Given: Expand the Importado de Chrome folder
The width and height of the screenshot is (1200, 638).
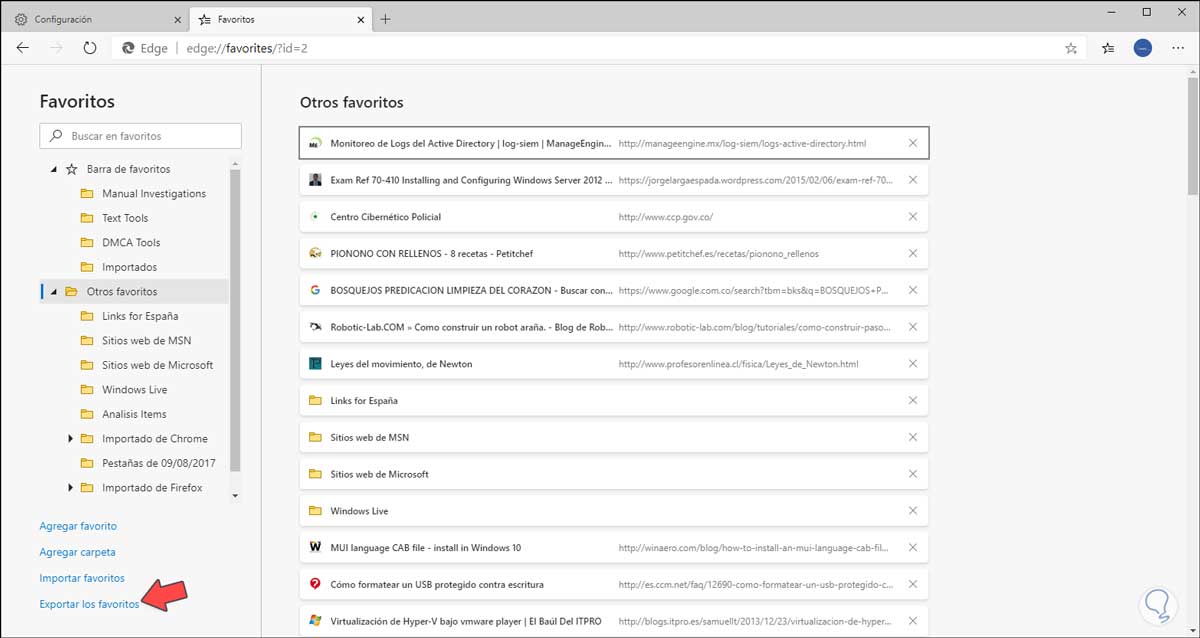Looking at the screenshot, I should 70,439.
